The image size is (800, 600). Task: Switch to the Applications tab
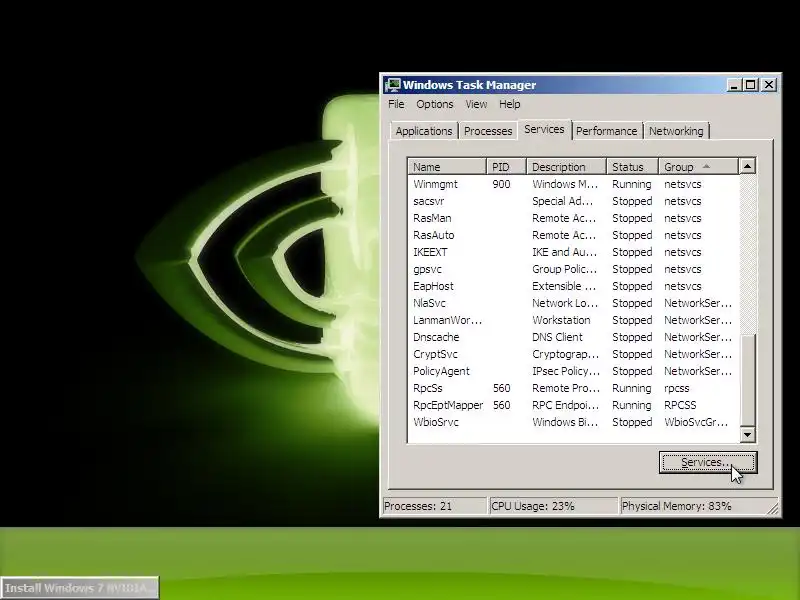(423, 131)
